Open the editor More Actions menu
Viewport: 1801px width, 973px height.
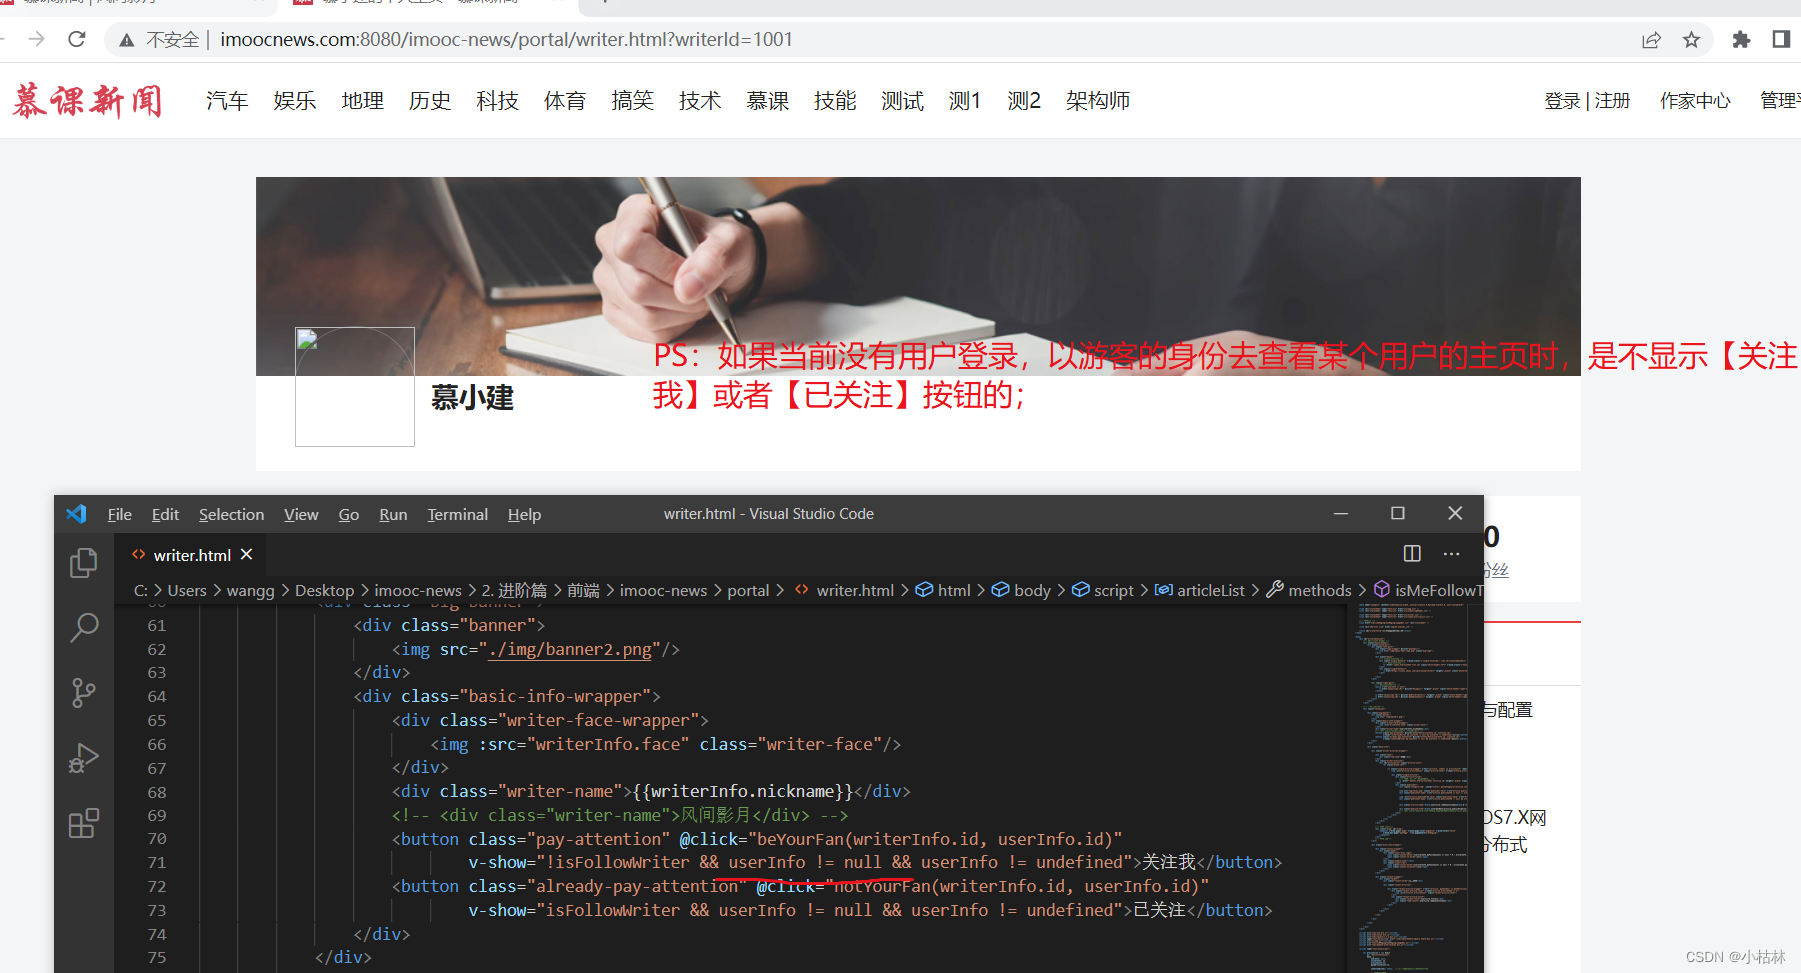point(1451,553)
